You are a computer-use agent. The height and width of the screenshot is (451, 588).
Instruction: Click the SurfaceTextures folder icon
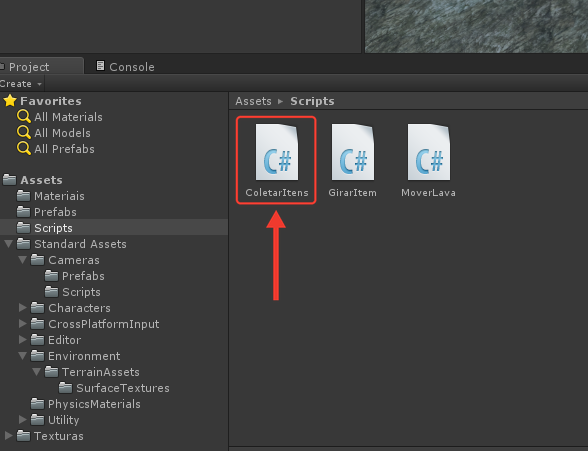point(66,388)
